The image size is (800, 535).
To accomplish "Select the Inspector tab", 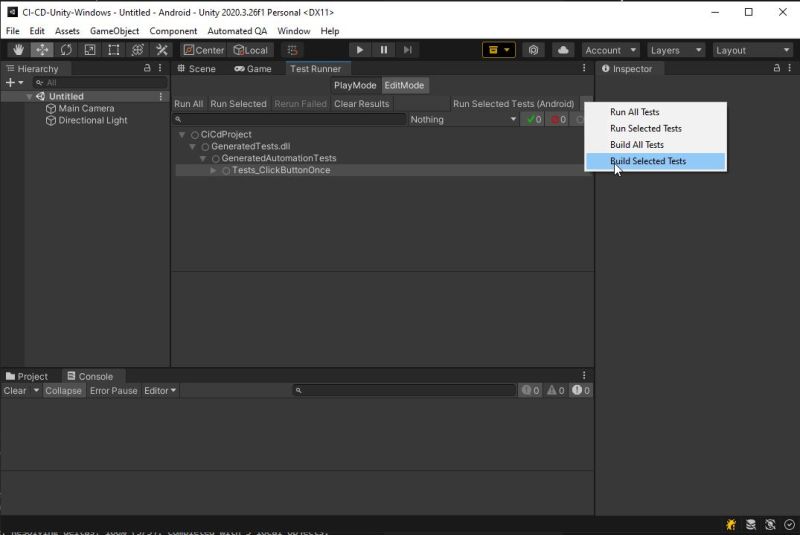I will click(627, 68).
